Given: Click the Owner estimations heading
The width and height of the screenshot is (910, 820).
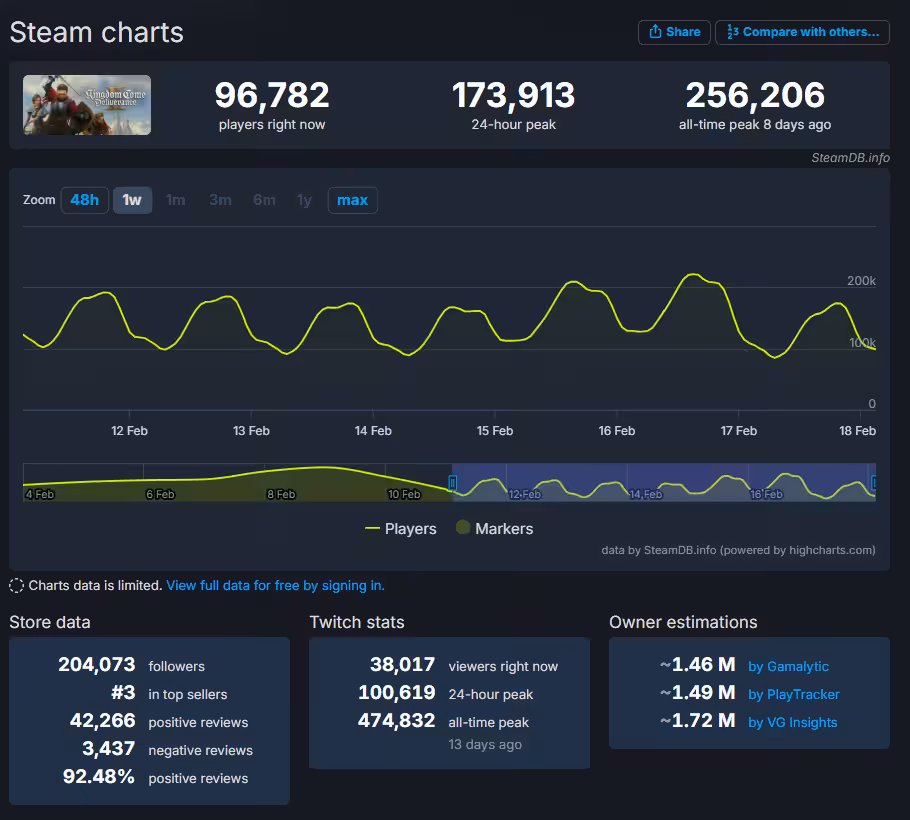Looking at the screenshot, I should 683,622.
